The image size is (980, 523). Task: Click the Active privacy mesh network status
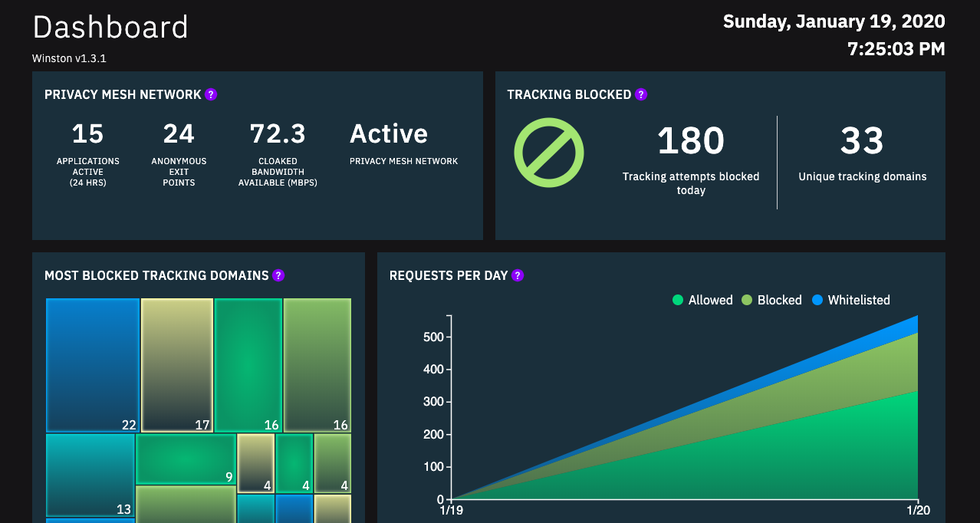click(x=388, y=134)
